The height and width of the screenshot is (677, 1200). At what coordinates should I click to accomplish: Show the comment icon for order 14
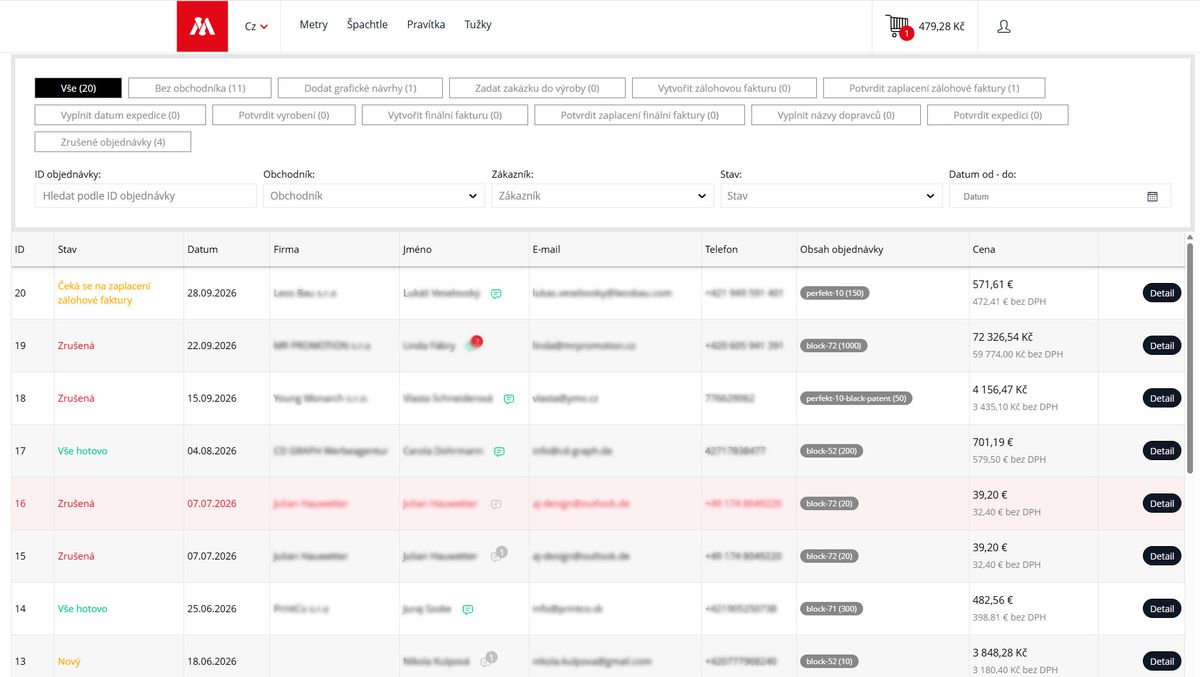(x=467, y=609)
